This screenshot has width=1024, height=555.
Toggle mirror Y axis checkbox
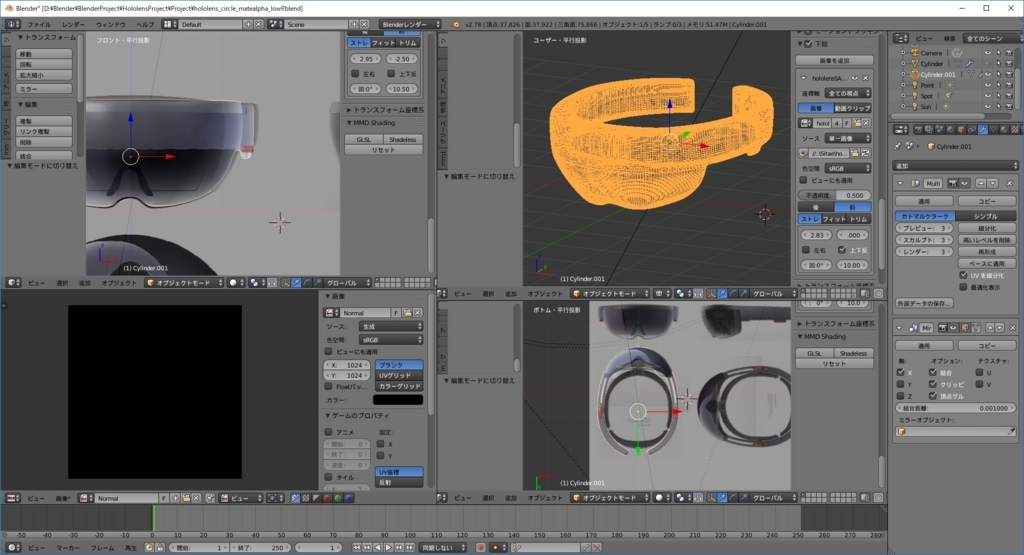pos(901,384)
